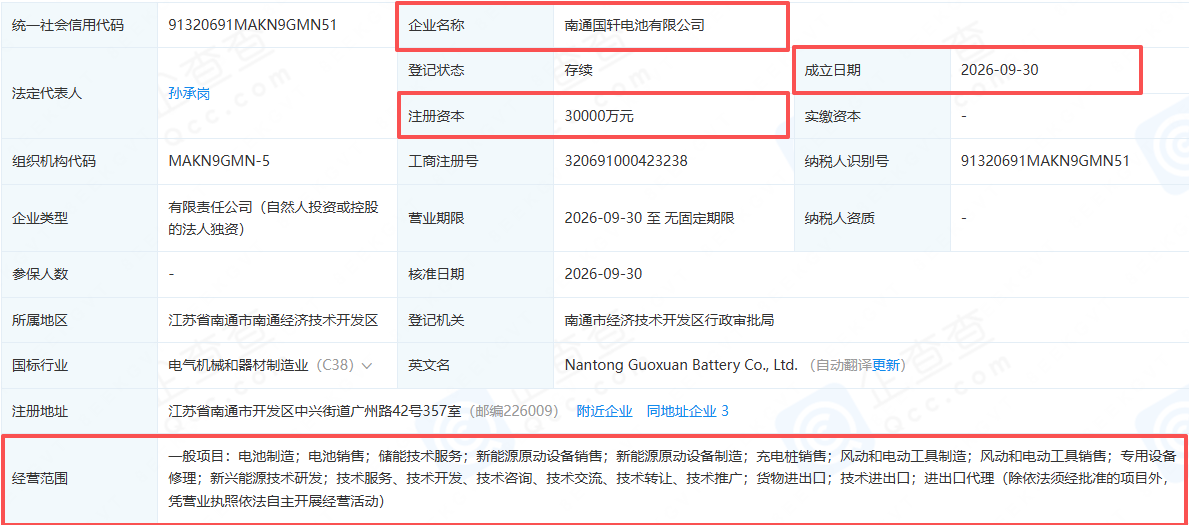
Task: Click the 纳税人资质 label cell
Action: tap(872, 218)
